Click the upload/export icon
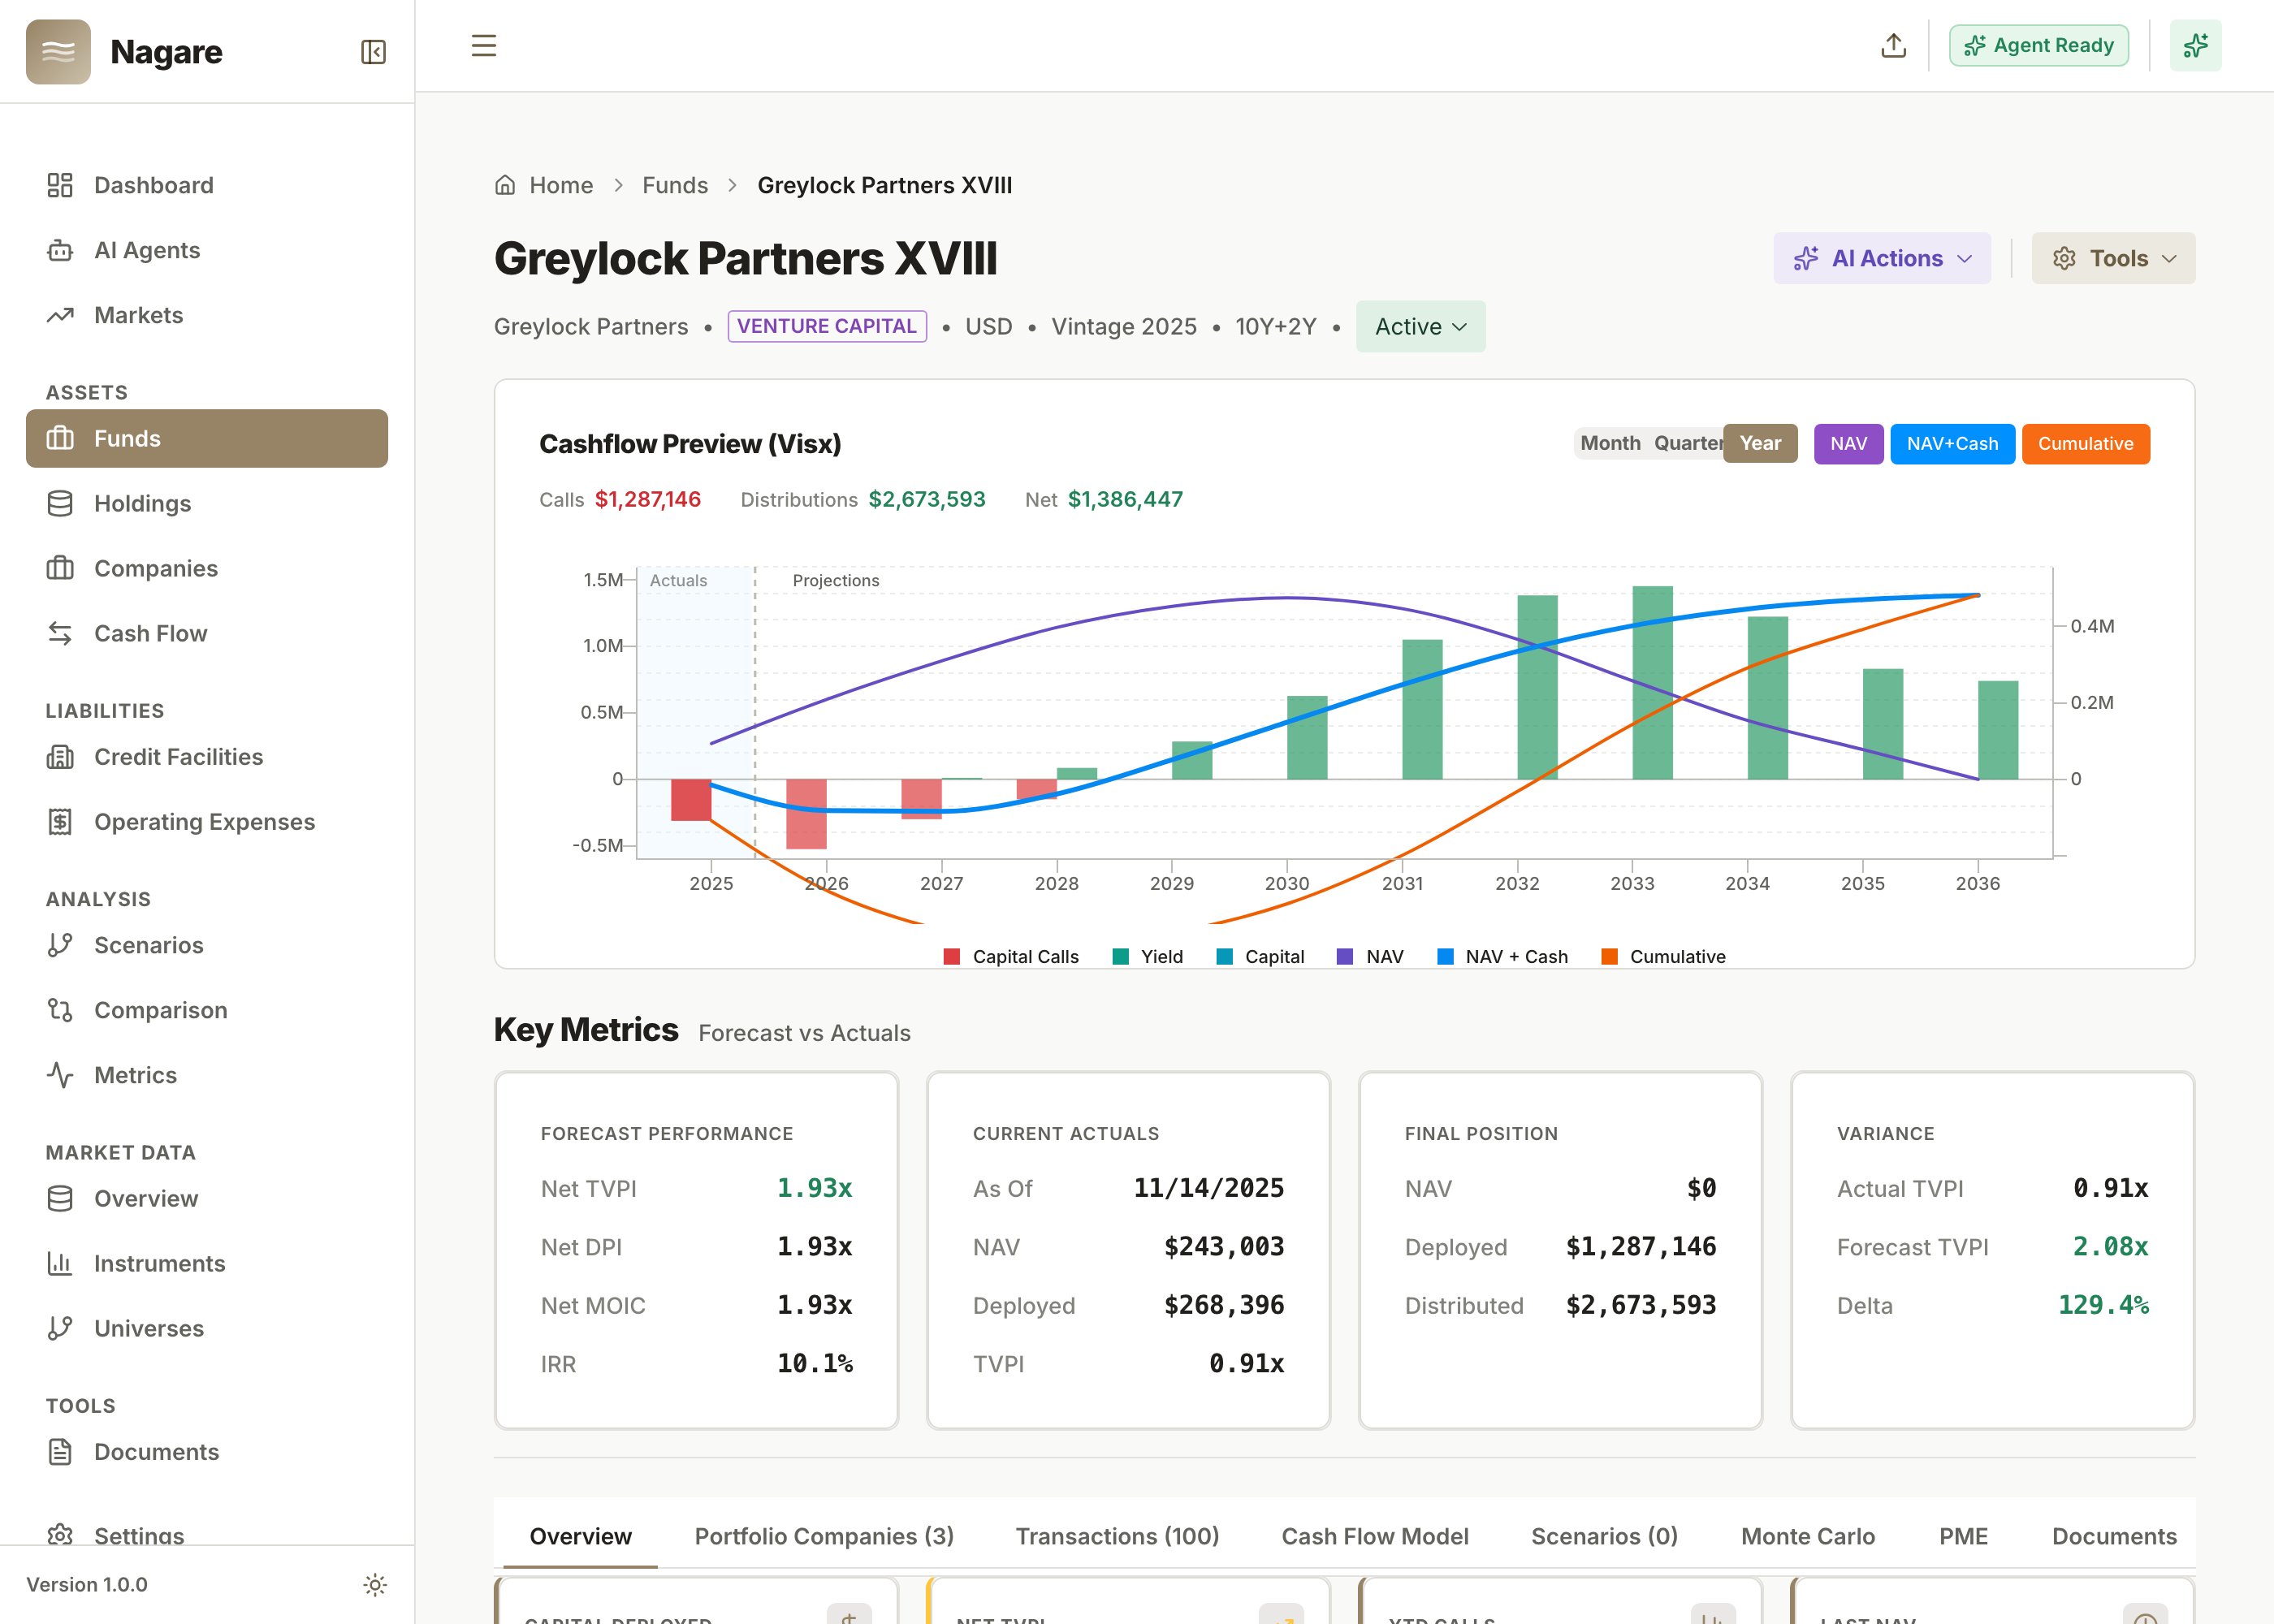2274x1624 pixels. pyautogui.click(x=1893, y=46)
